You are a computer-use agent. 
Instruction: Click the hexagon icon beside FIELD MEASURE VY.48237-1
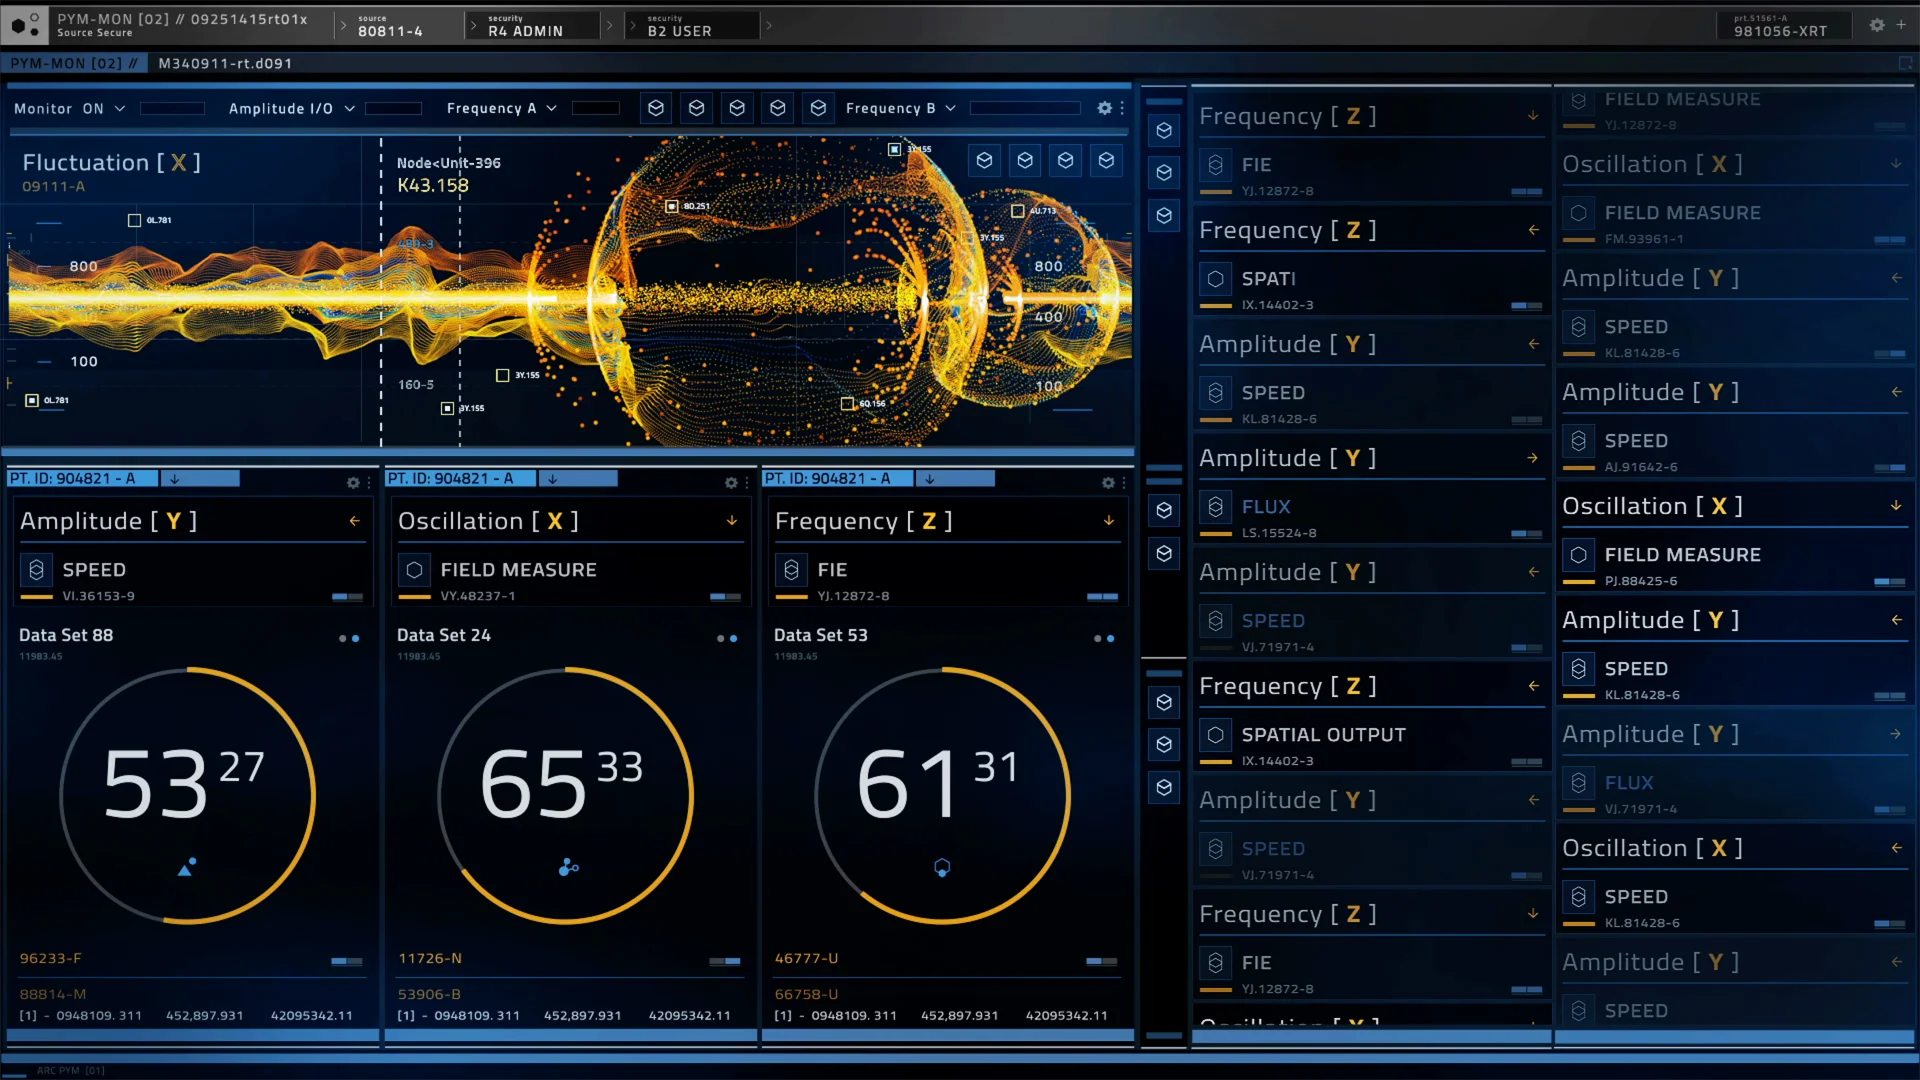pos(414,570)
